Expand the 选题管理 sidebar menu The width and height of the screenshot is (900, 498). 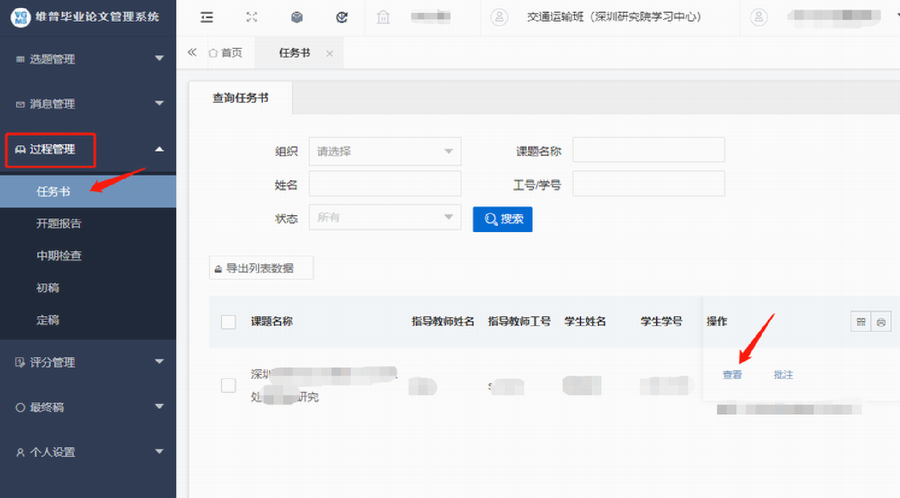coord(88,59)
